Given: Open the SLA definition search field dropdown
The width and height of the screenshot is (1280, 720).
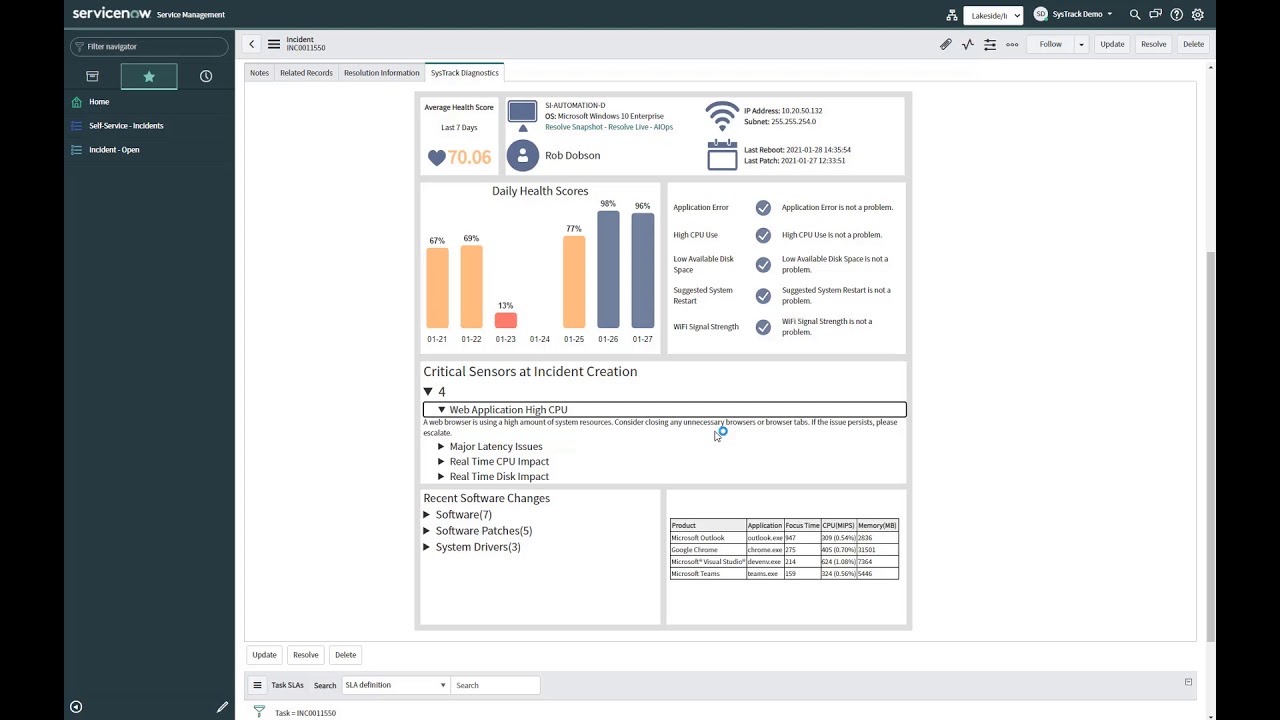Looking at the screenshot, I should pyautogui.click(x=396, y=685).
